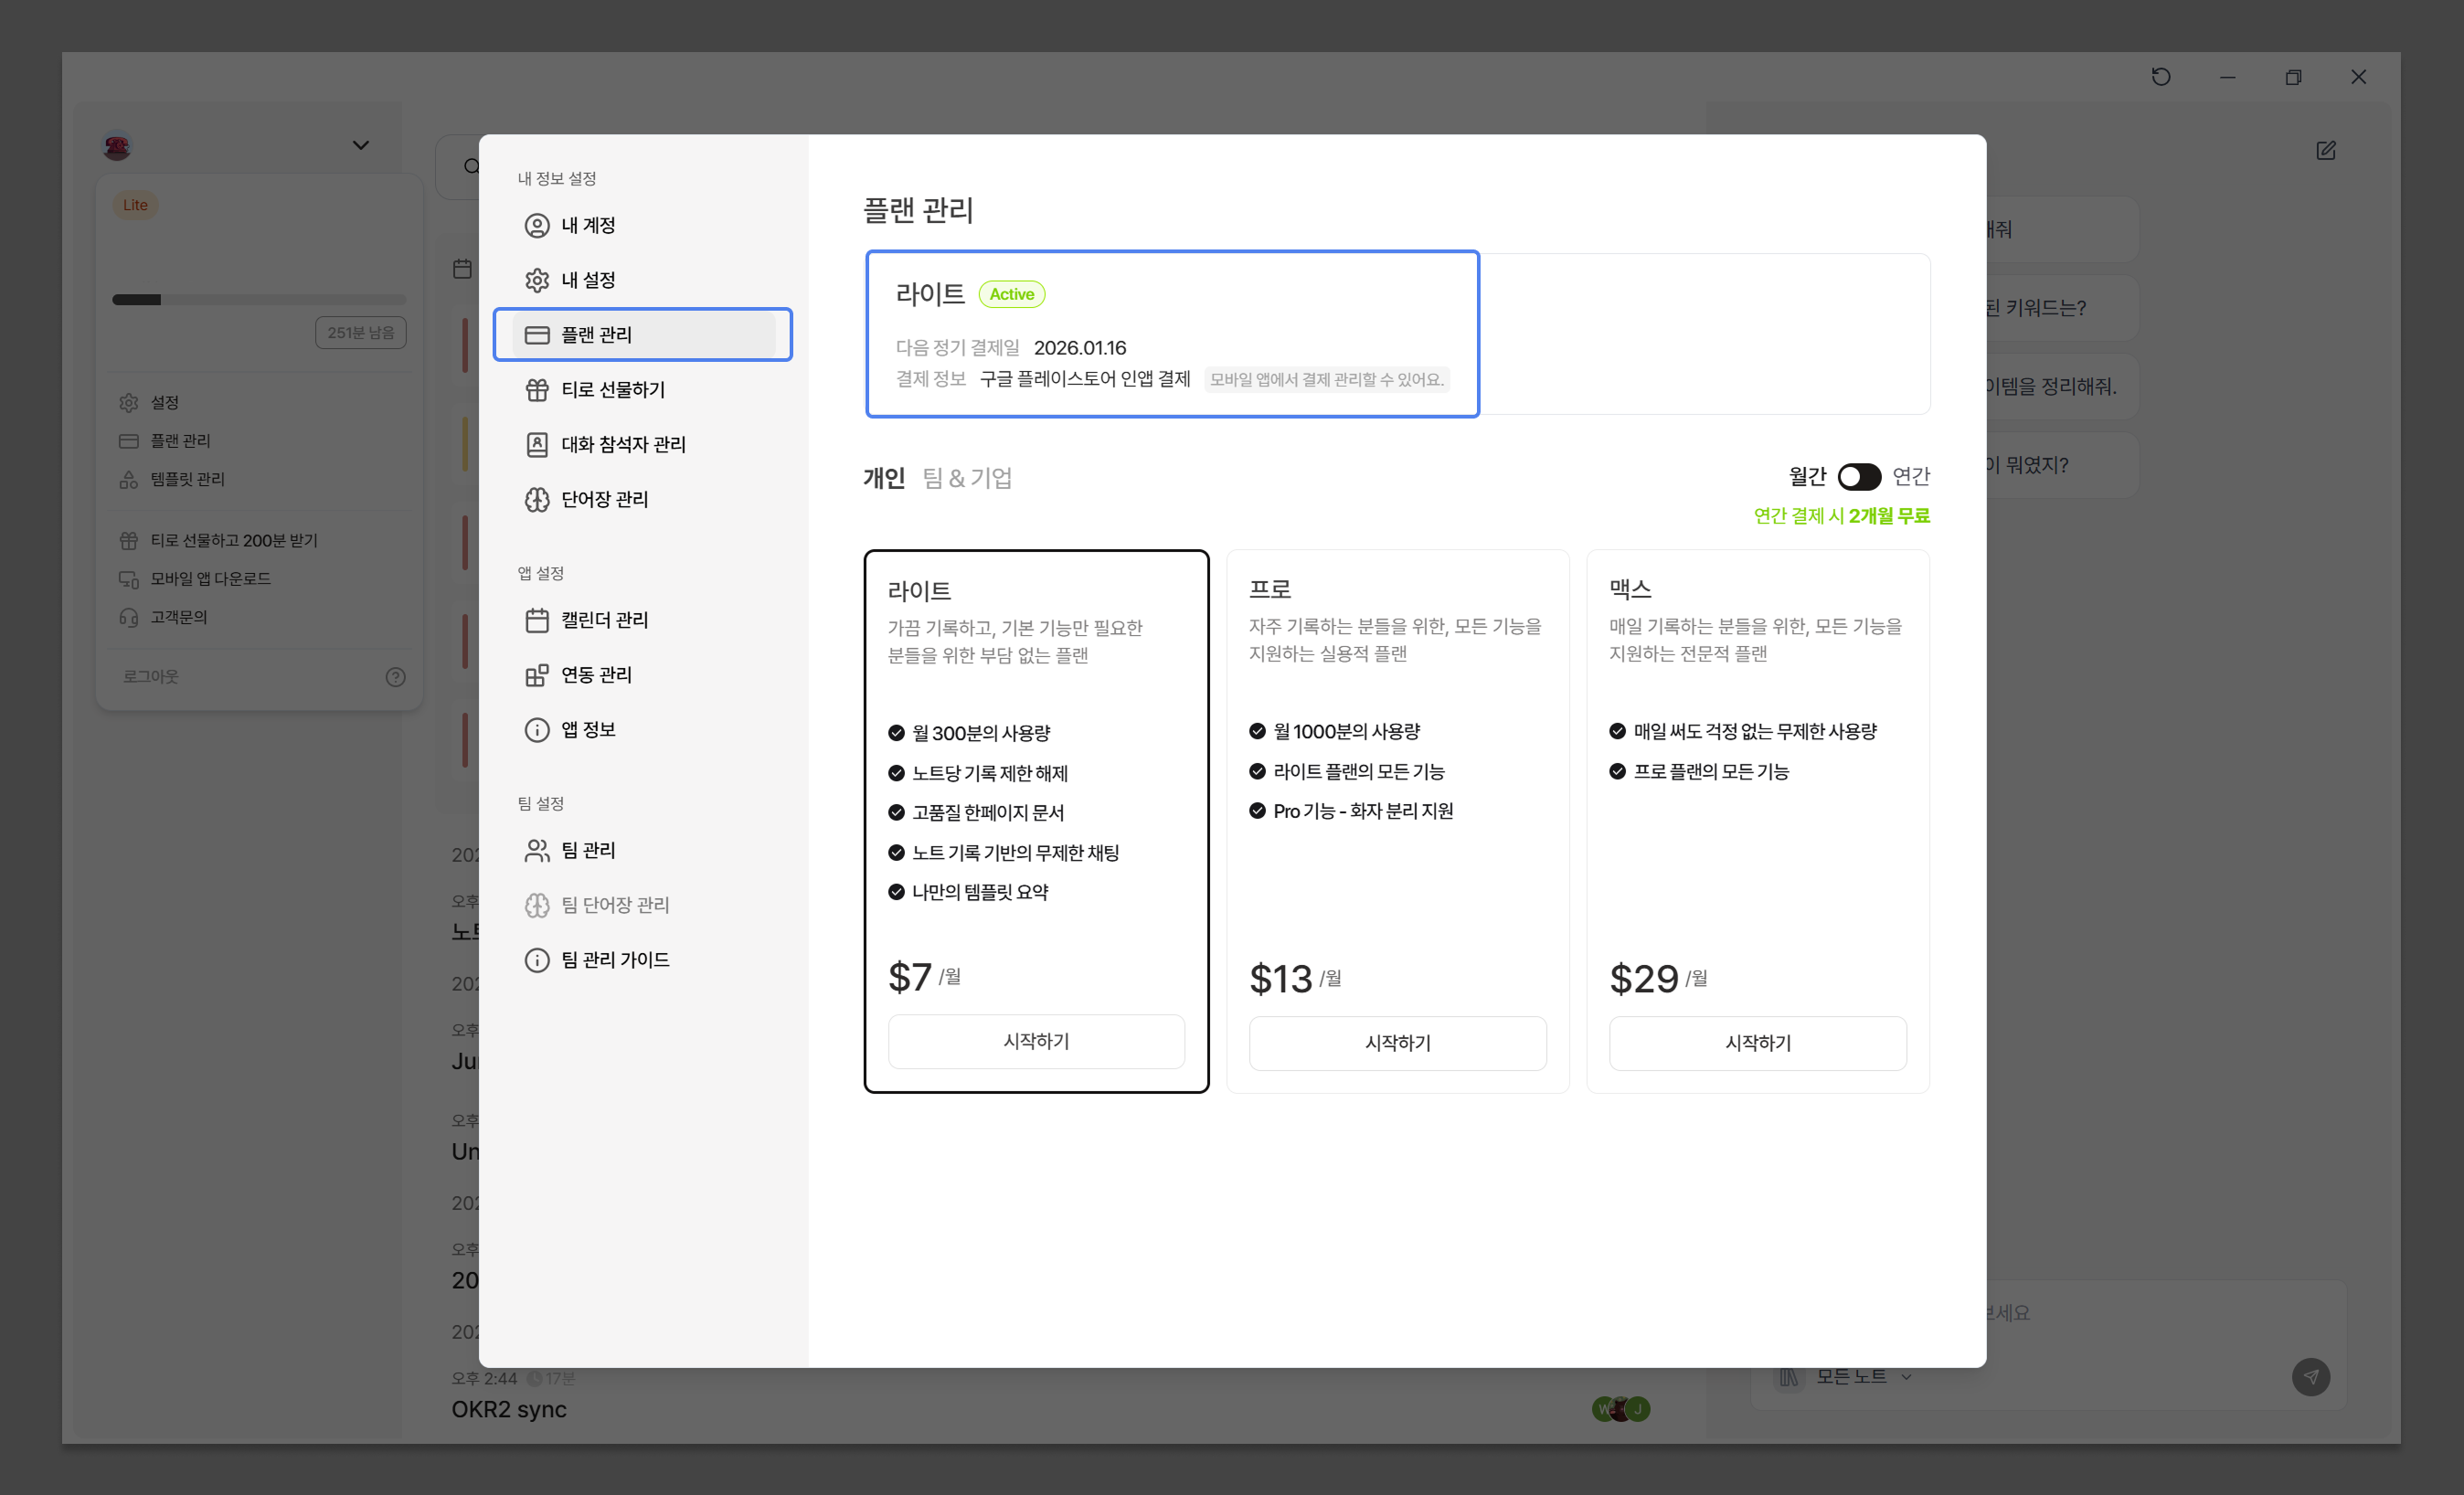Open 단어장 관리 brain icon

click(537, 500)
